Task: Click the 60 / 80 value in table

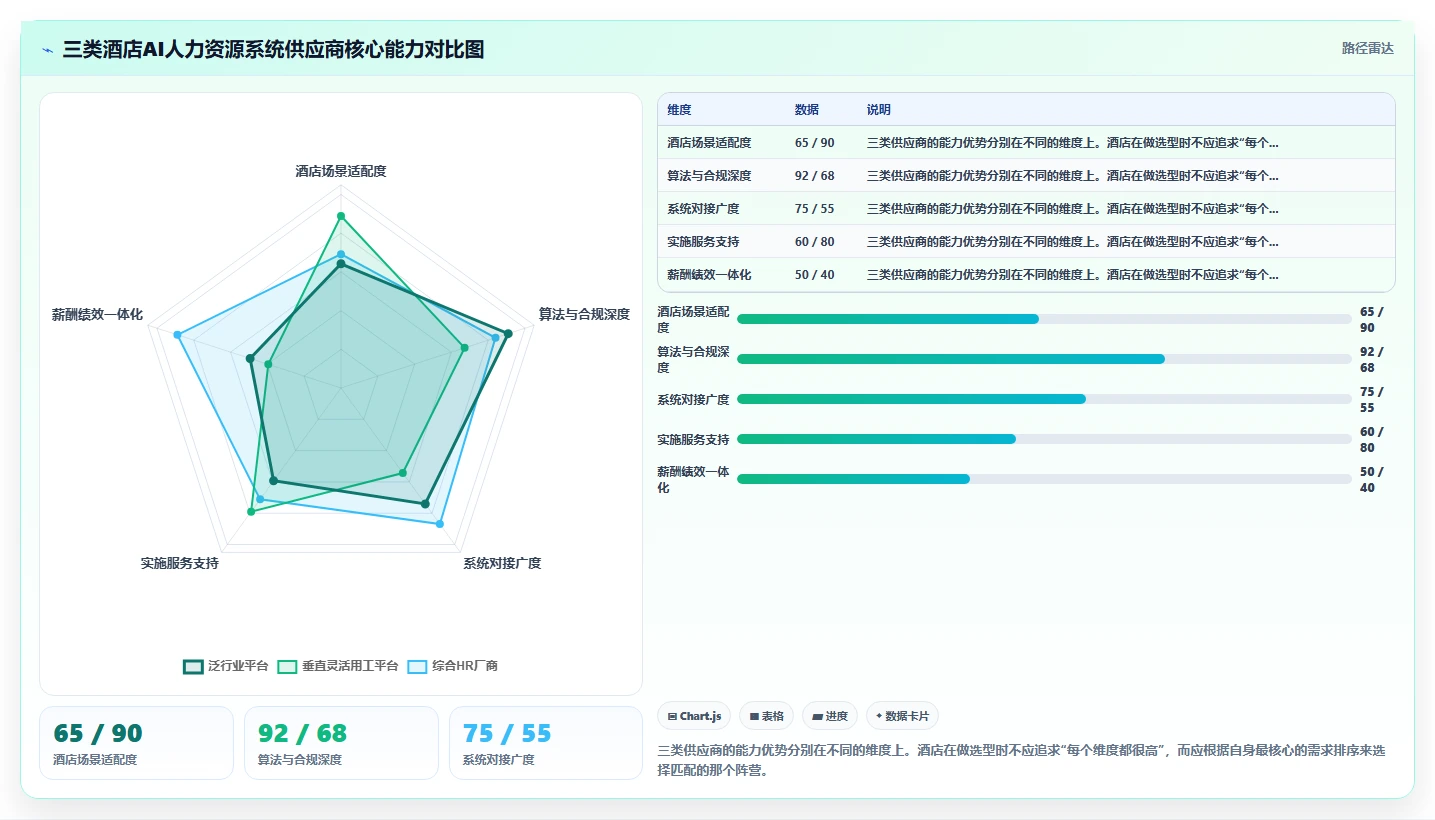Action: tap(814, 242)
